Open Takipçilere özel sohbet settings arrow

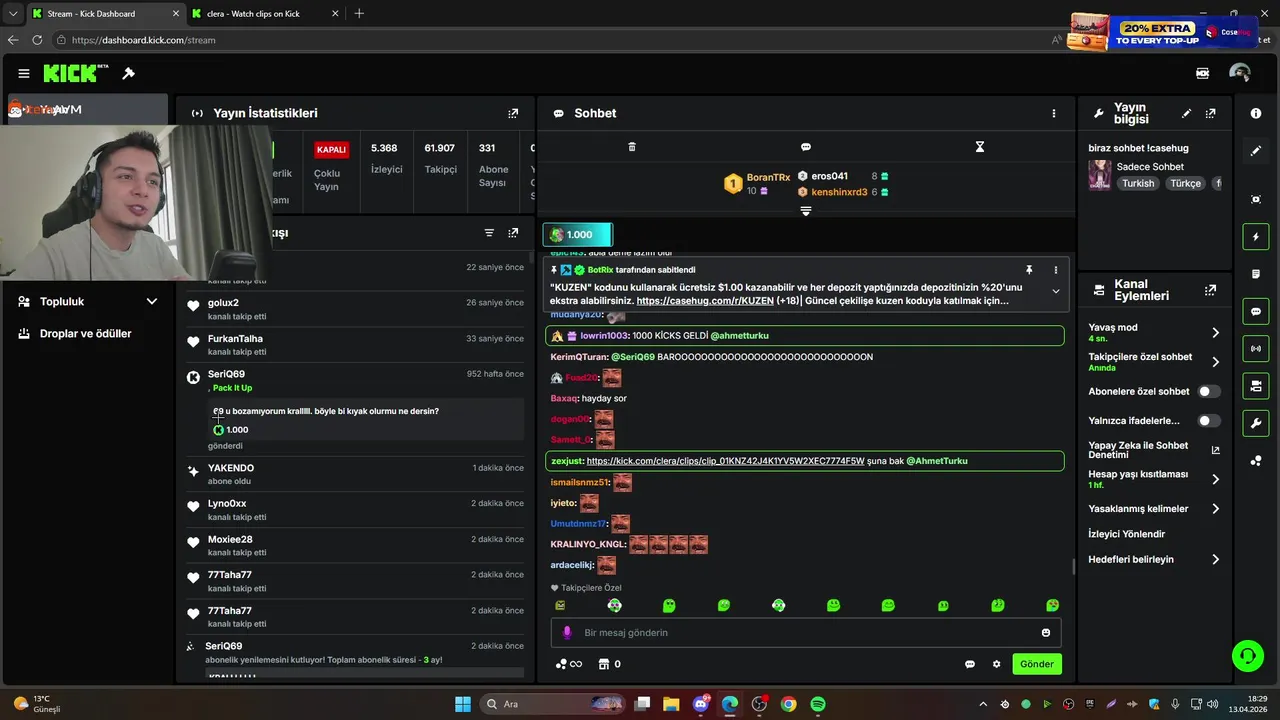click(x=1216, y=362)
